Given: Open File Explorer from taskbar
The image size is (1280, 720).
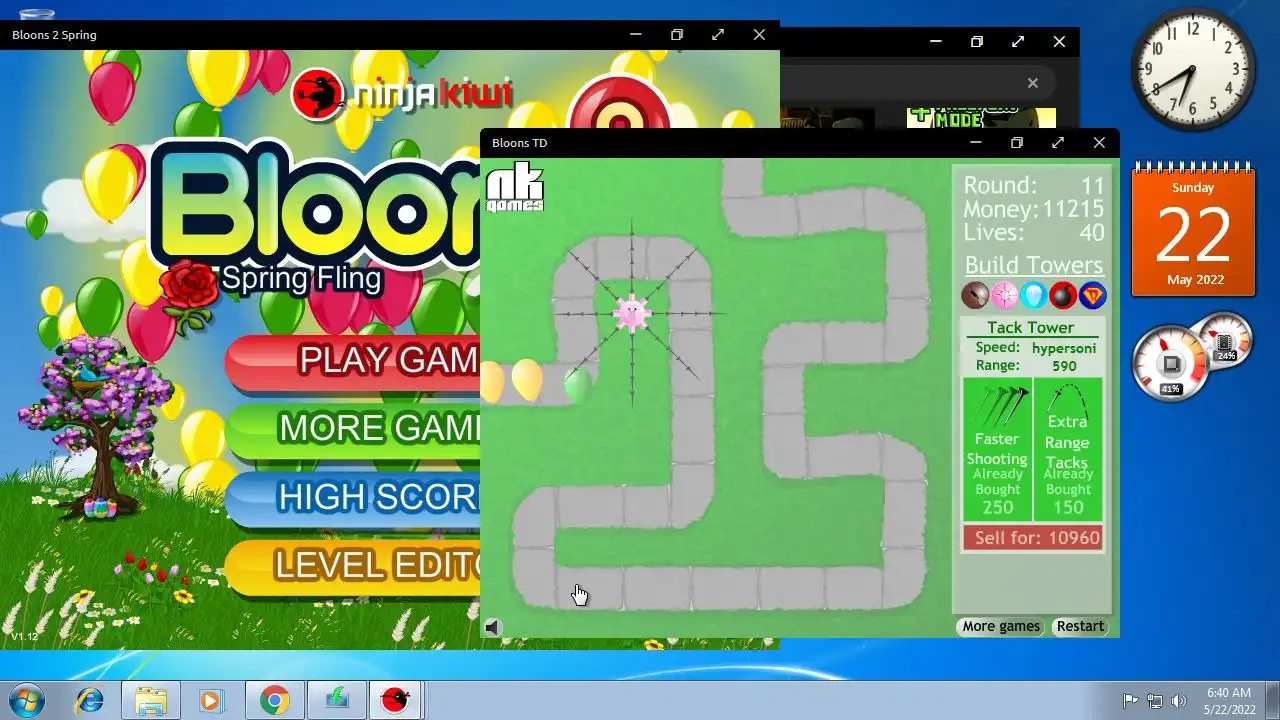Looking at the screenshot, I should [151, 700].
